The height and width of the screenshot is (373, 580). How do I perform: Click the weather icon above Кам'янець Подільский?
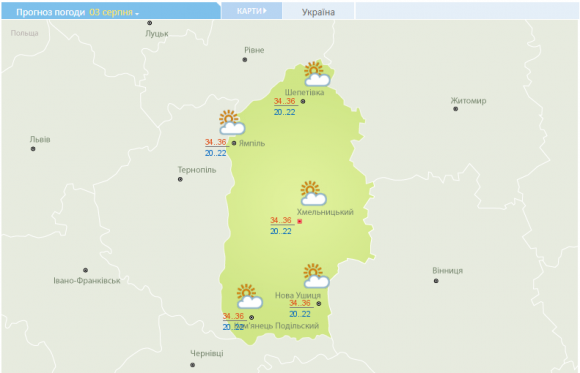[249, 296]
